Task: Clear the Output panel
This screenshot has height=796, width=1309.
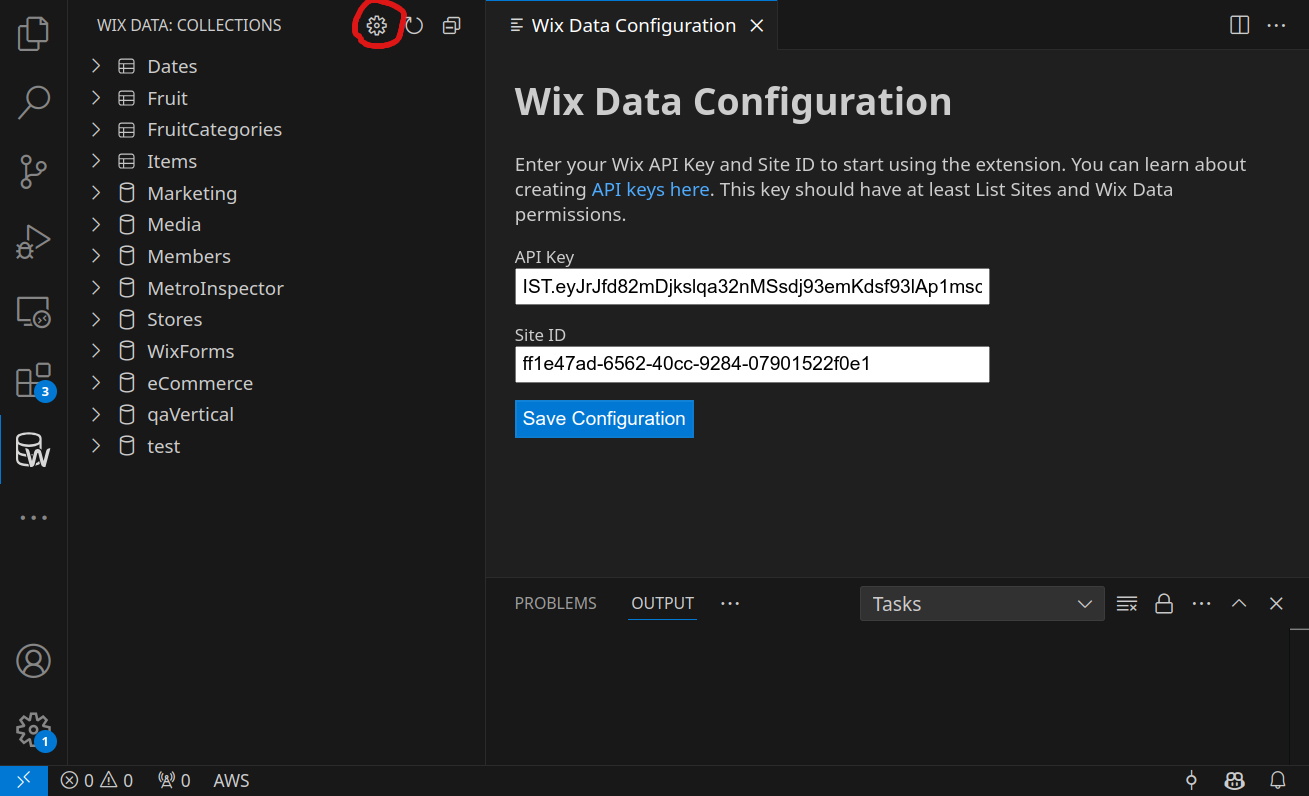Action: coord(1127,604)
